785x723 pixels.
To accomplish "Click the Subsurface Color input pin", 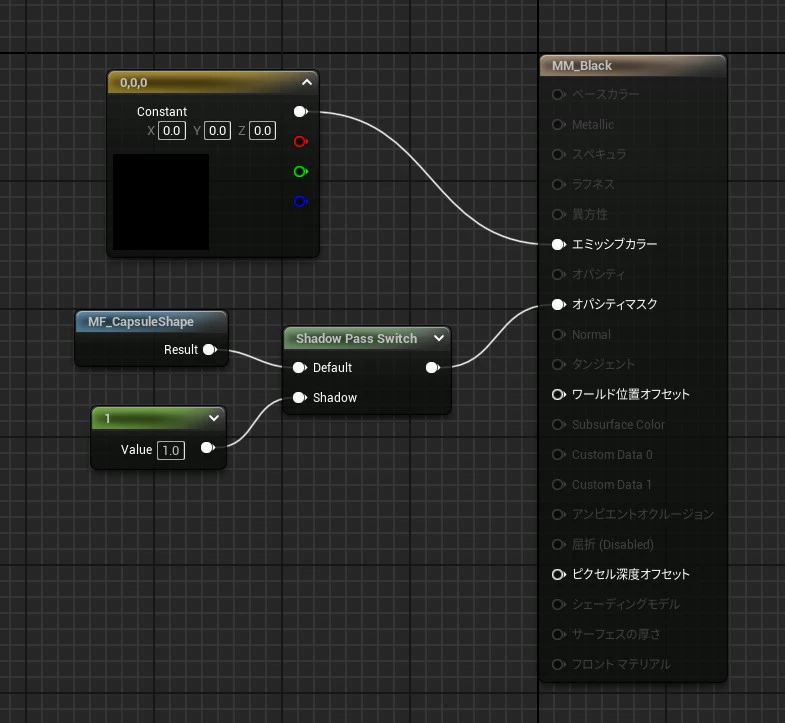I will (558, 425).
